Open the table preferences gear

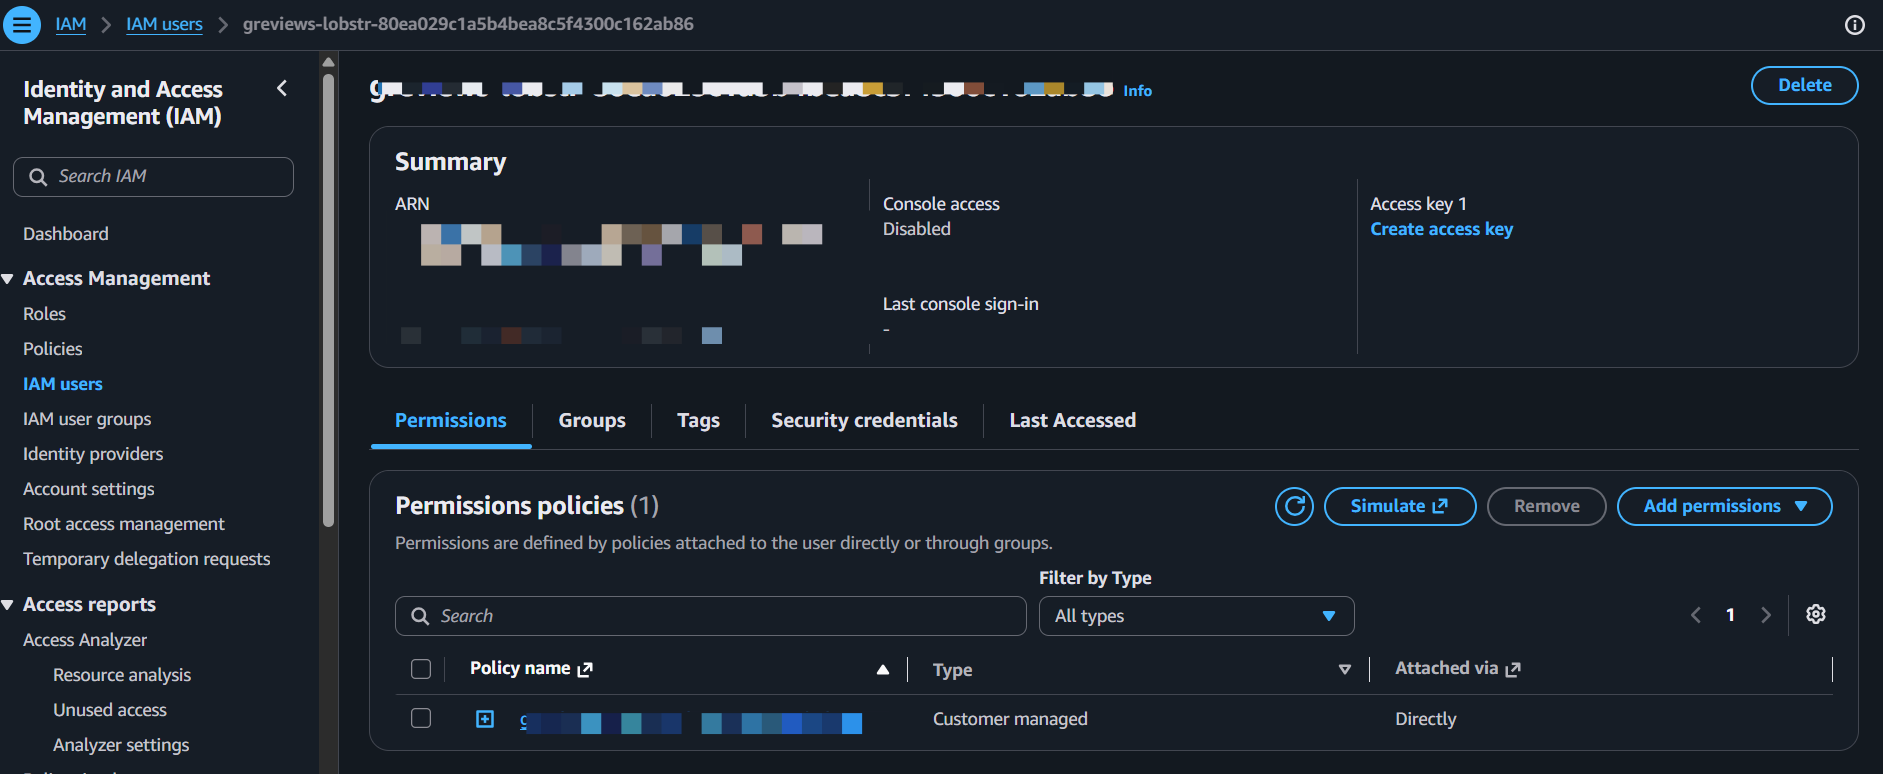pos(1816,615)
